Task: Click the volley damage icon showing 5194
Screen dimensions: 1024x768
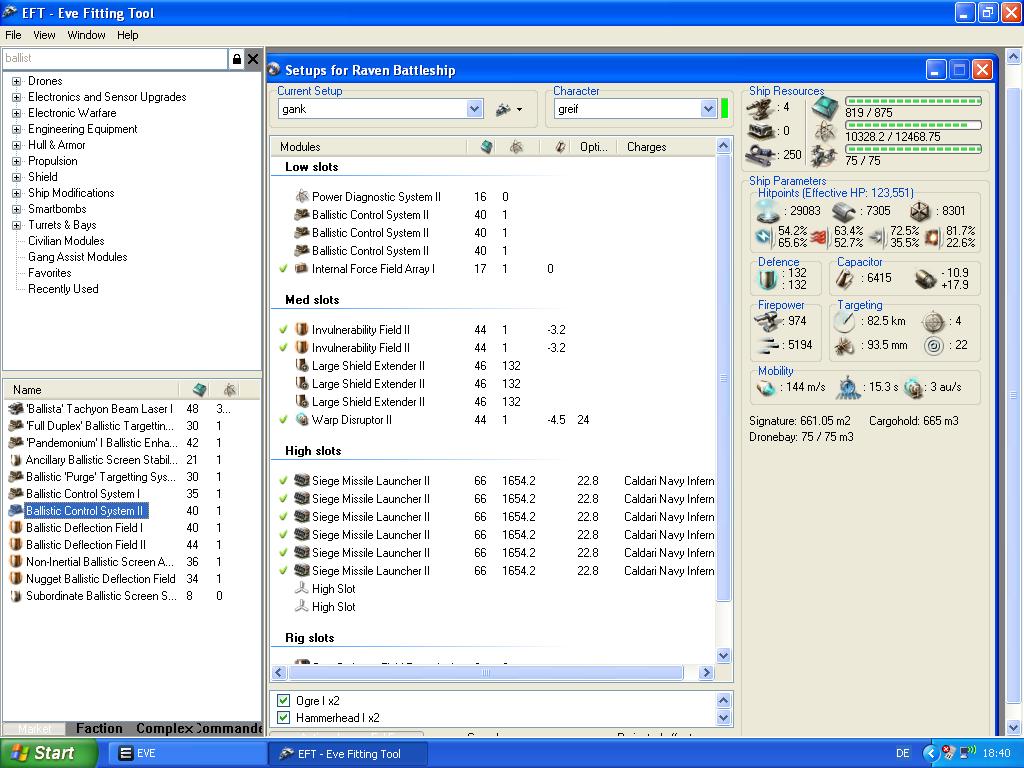Action: (768, 345)
